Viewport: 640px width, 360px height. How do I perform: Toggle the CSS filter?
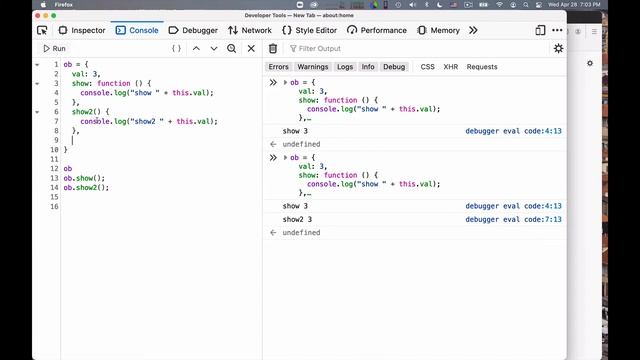pyautogui.click(x=427, y=67)
